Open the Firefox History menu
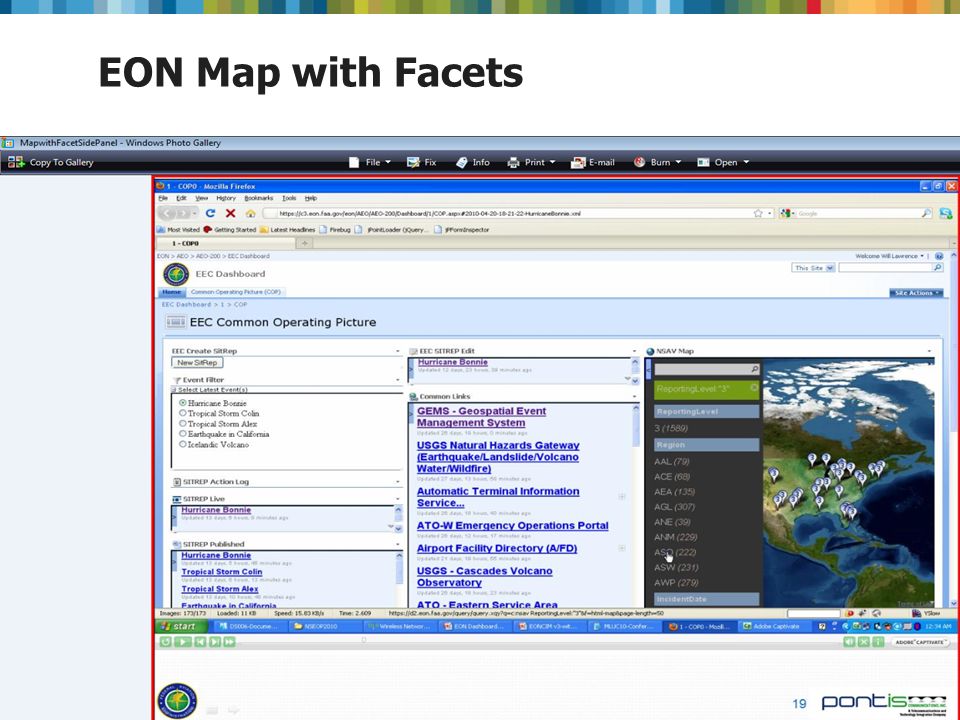960x720 pixels. pos(225,198)
